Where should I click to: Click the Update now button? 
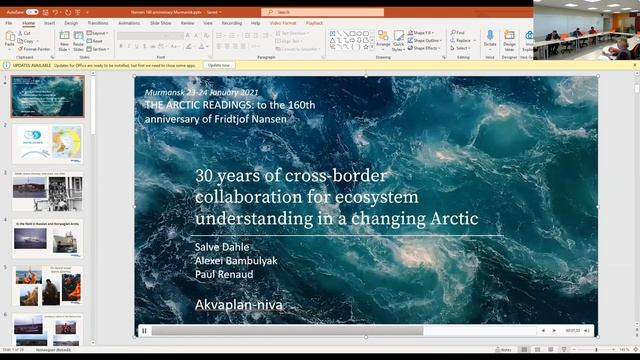[x=219, y=65]
